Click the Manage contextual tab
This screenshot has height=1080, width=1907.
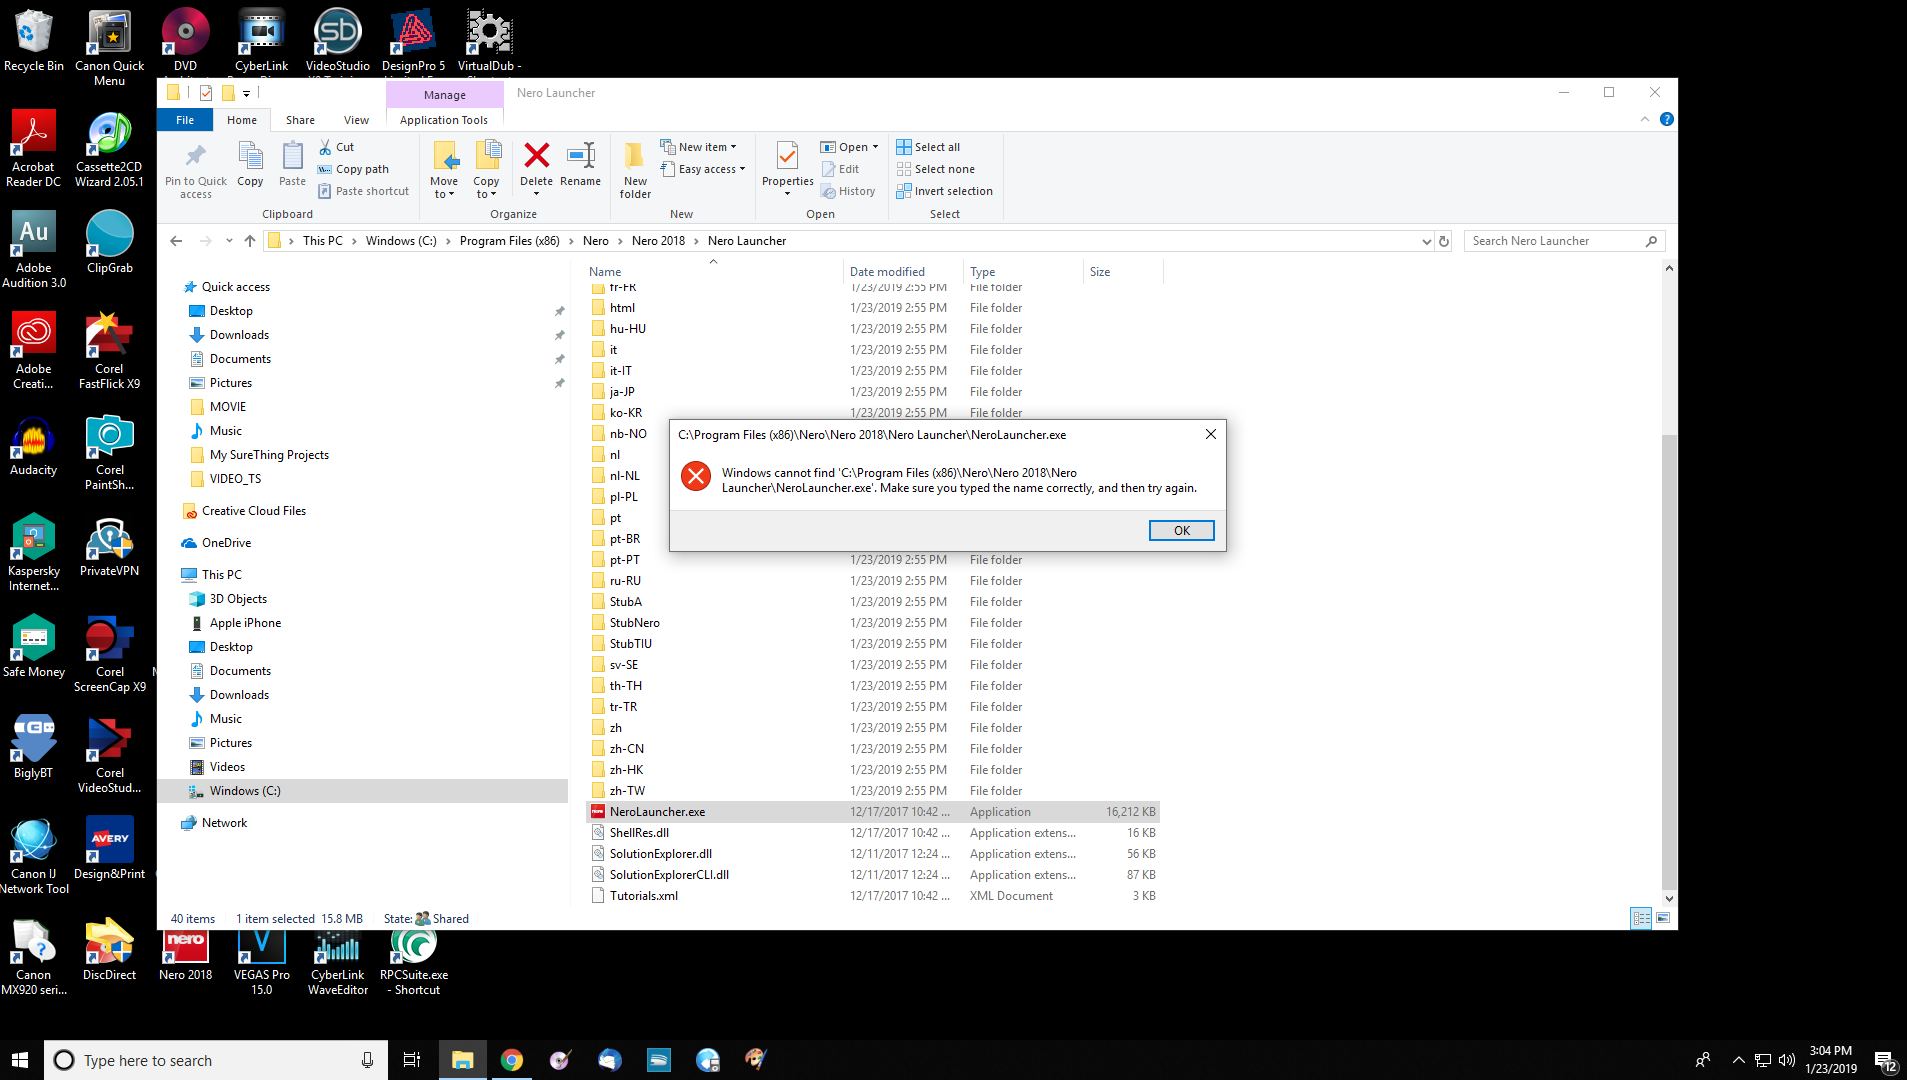point(444,95)
